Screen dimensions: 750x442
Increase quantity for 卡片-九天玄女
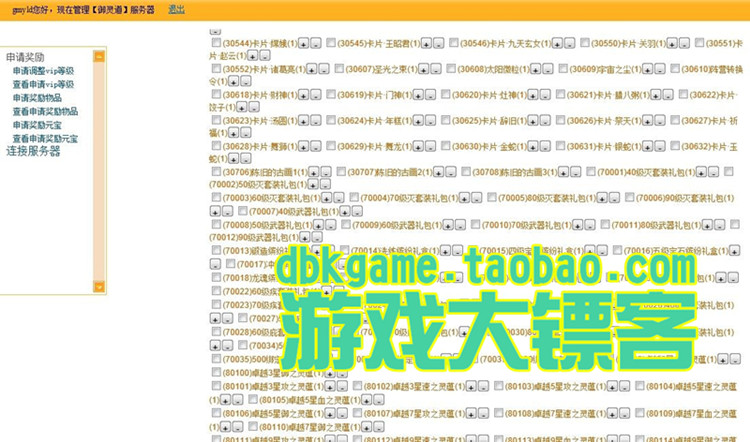tap(557, 44)
